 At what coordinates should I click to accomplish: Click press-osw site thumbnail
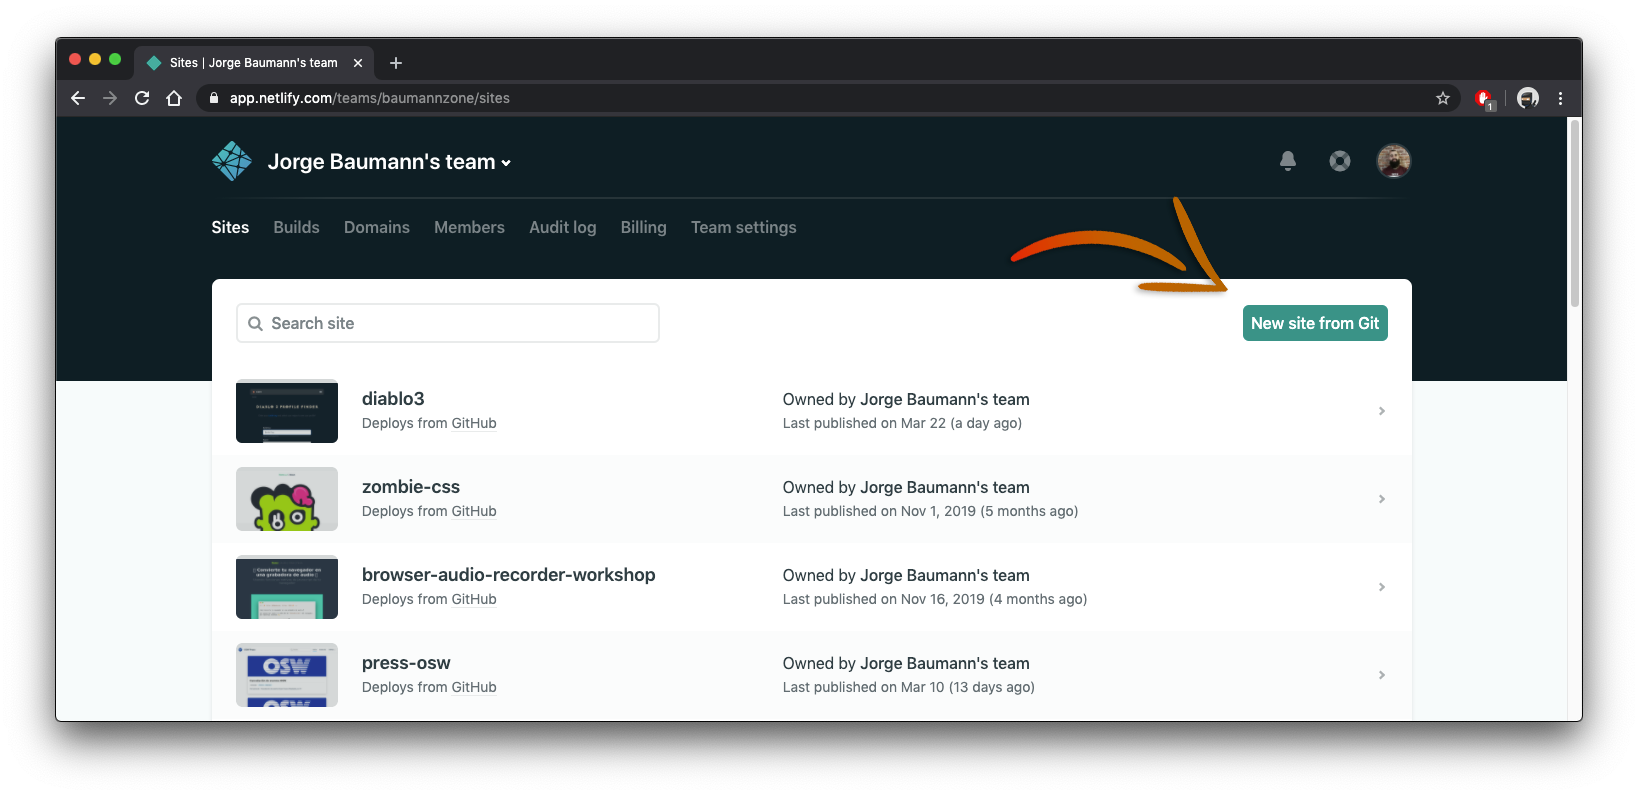[287, 675]
